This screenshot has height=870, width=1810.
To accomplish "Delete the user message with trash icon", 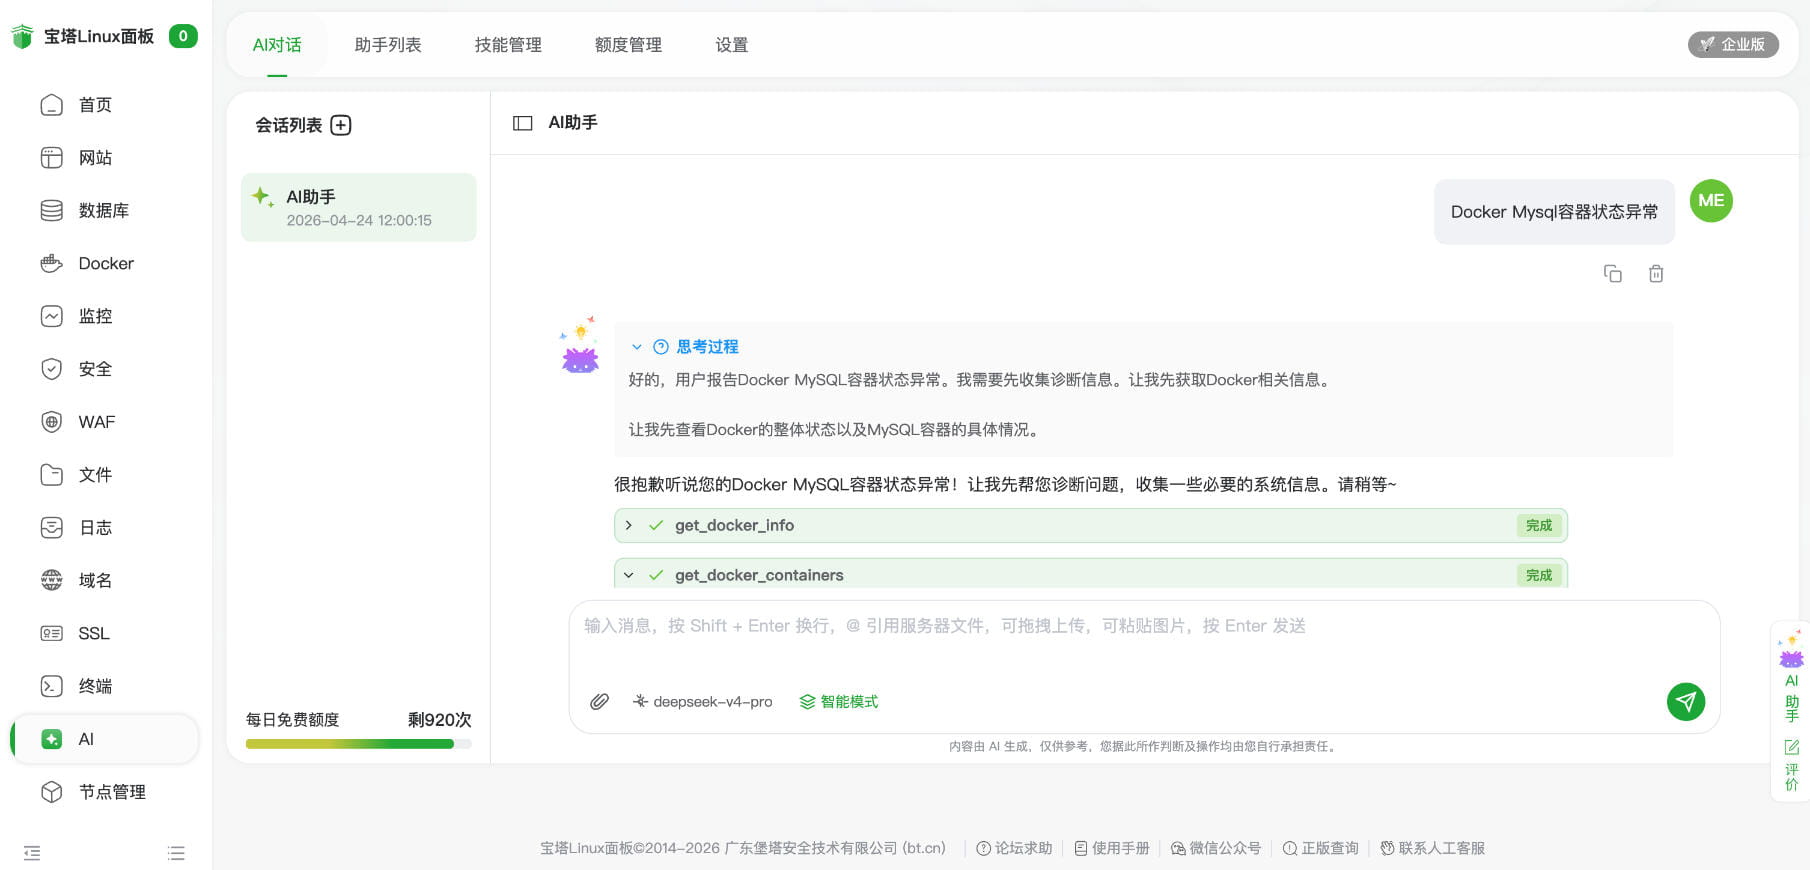I will [x=1656, y=274].
